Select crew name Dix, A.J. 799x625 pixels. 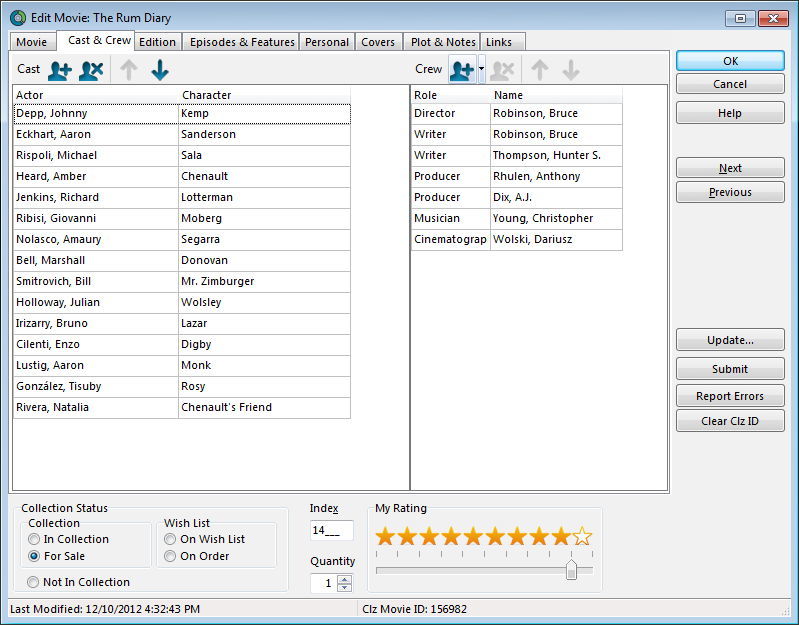click(x=556, y=197)
